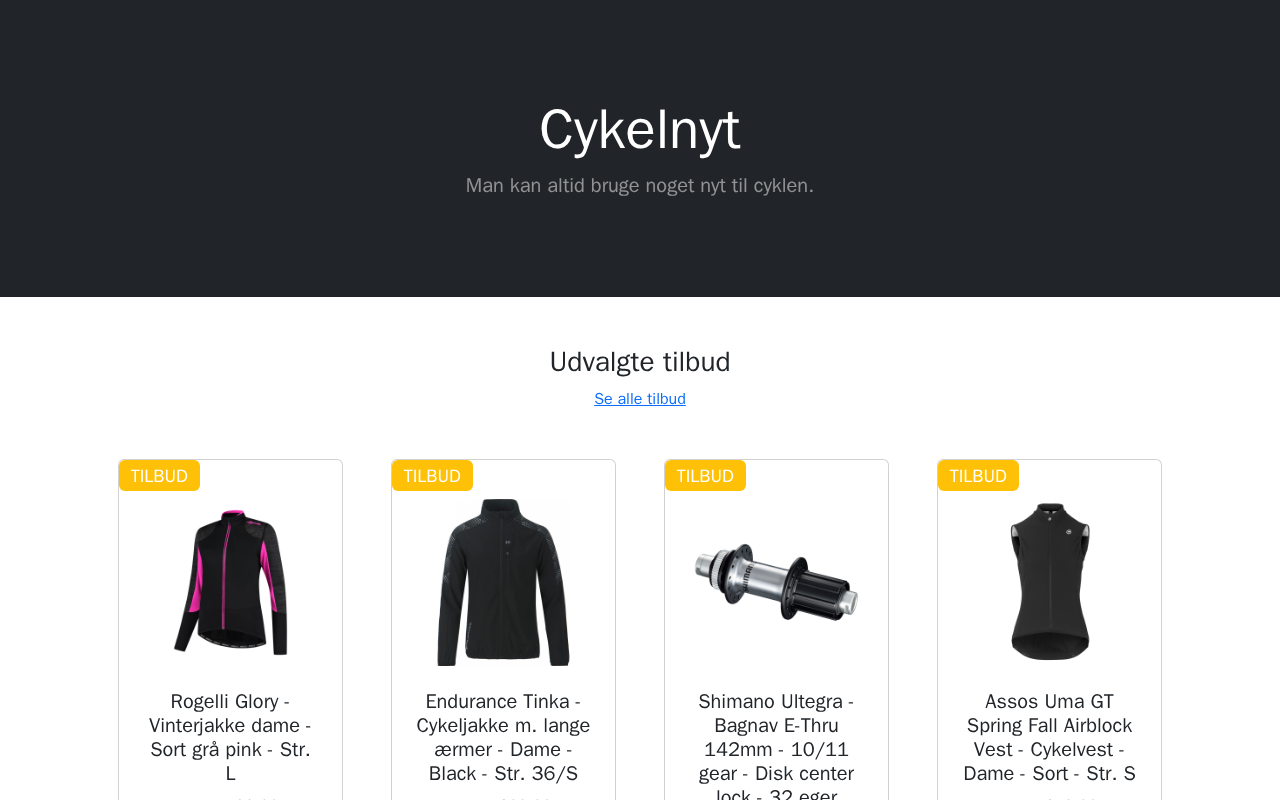Image resolution: width=1280 pixels, height=800 pixels.
Task: Click the Cykelnyt site heading
Action: [640, 129]
